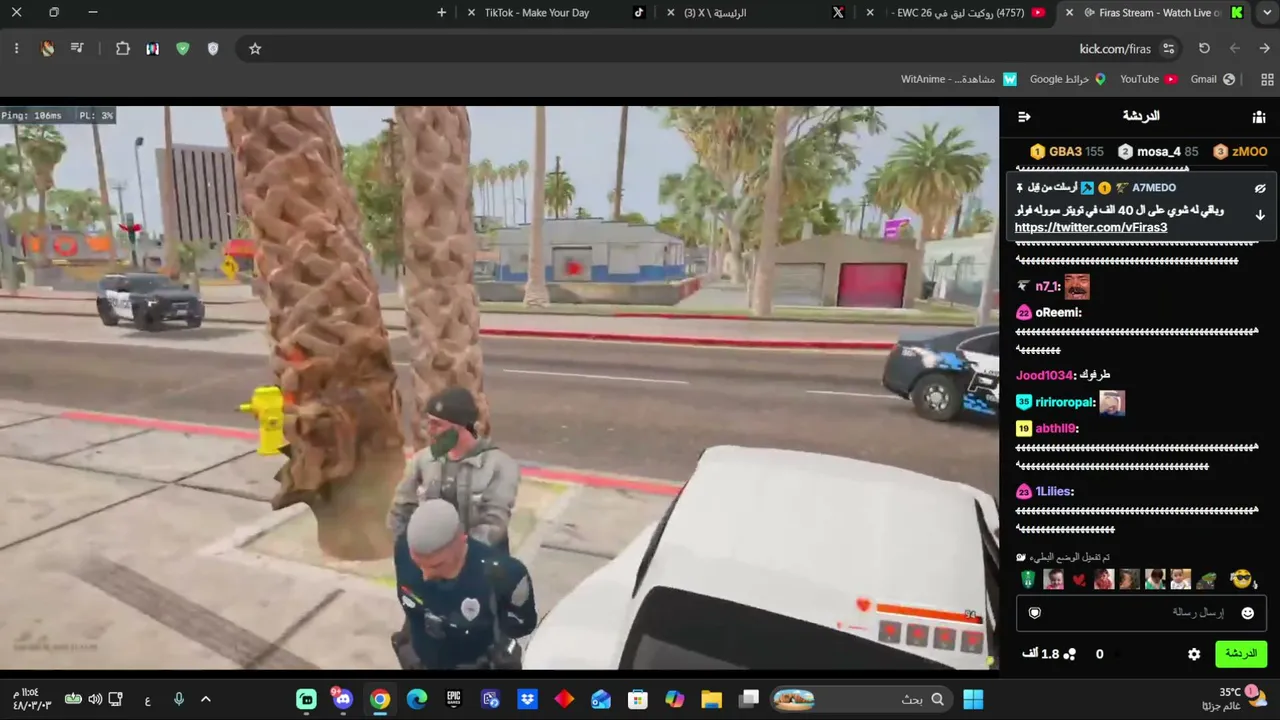
Task: Open the Google Maps bookmark
Action: (x=1068, y=79)
